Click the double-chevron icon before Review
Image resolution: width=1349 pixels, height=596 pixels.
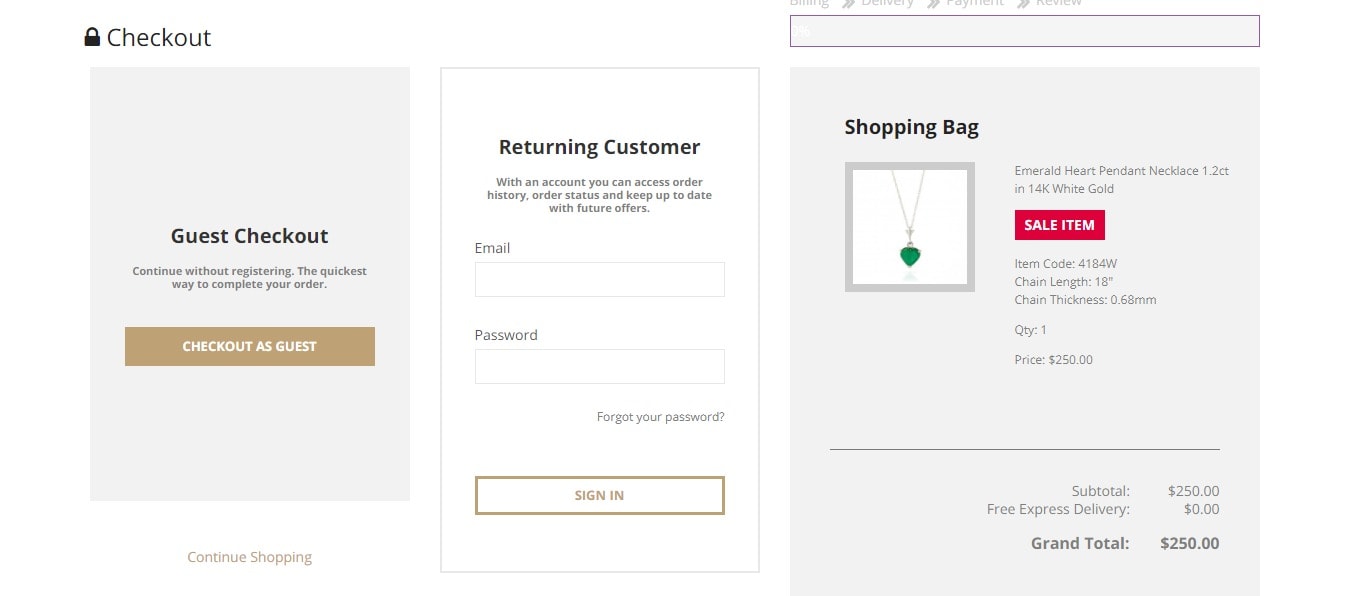(x=1024, y=4)
